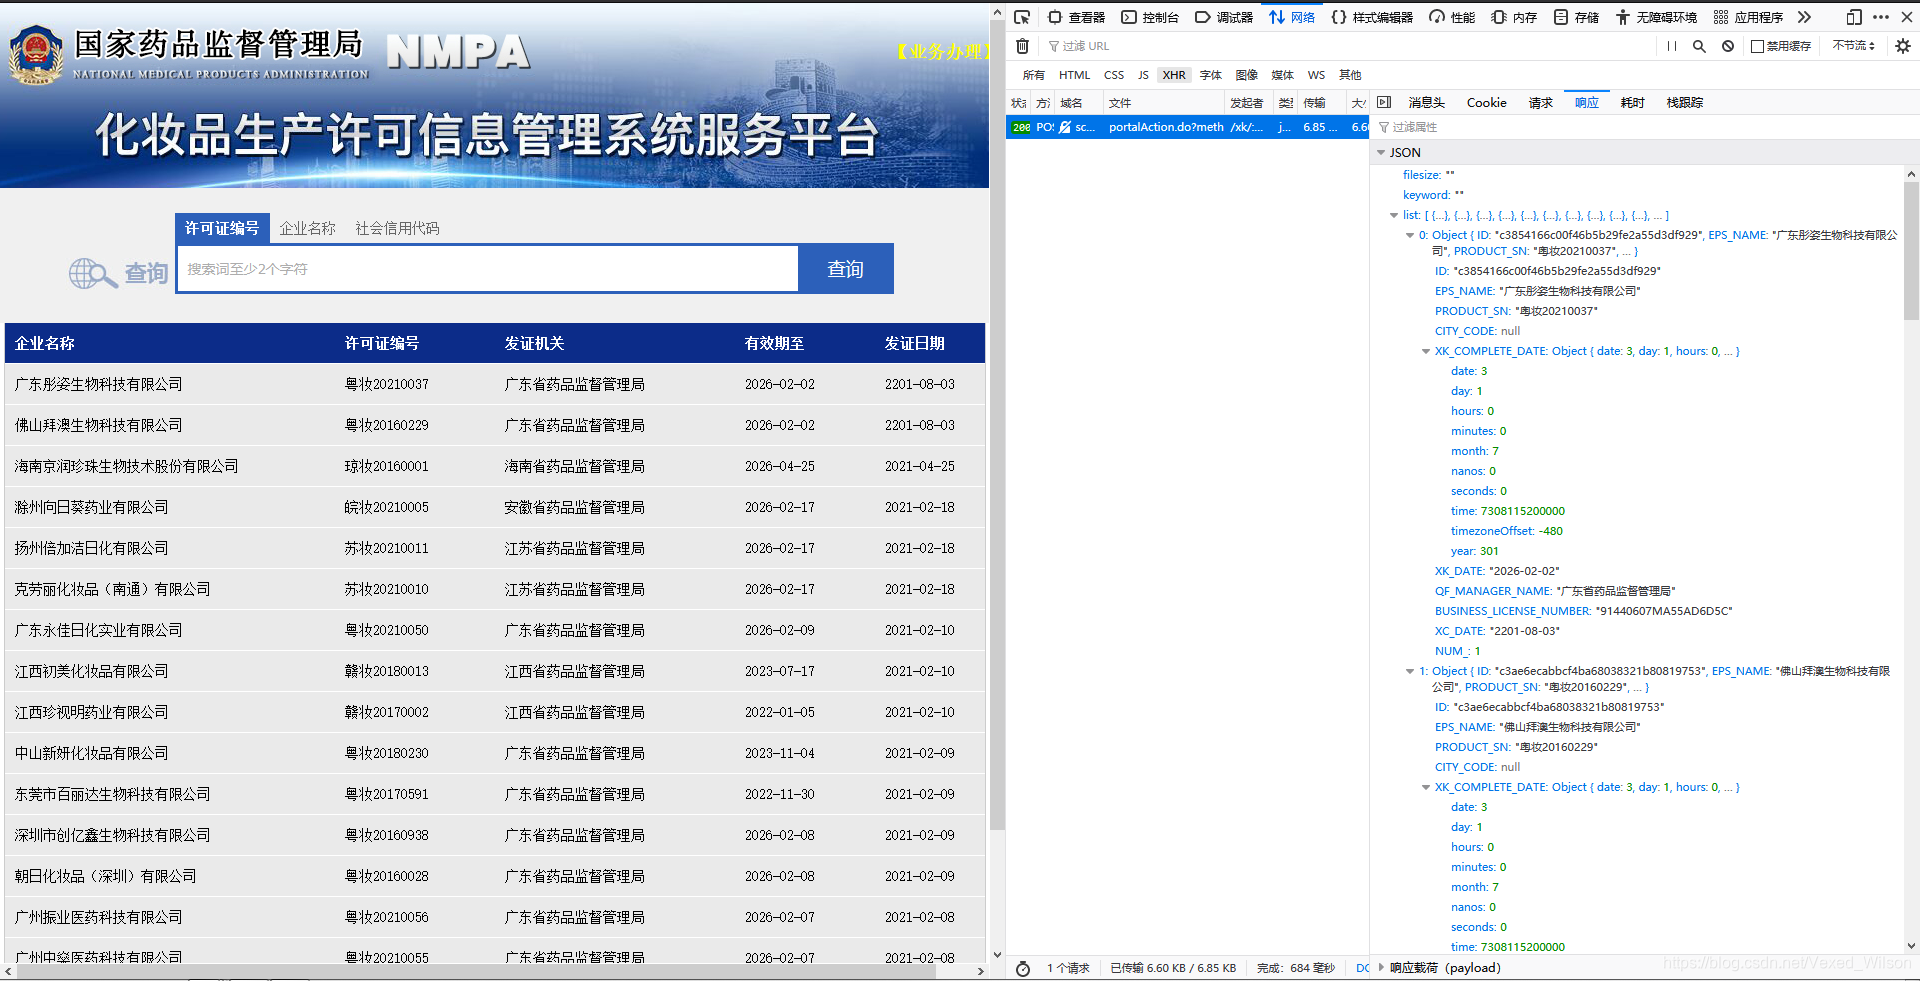Collapse first XK_COMPLETE_DATE object
This screenshot has width=1920, height=981.
(x=1426, y=351)
